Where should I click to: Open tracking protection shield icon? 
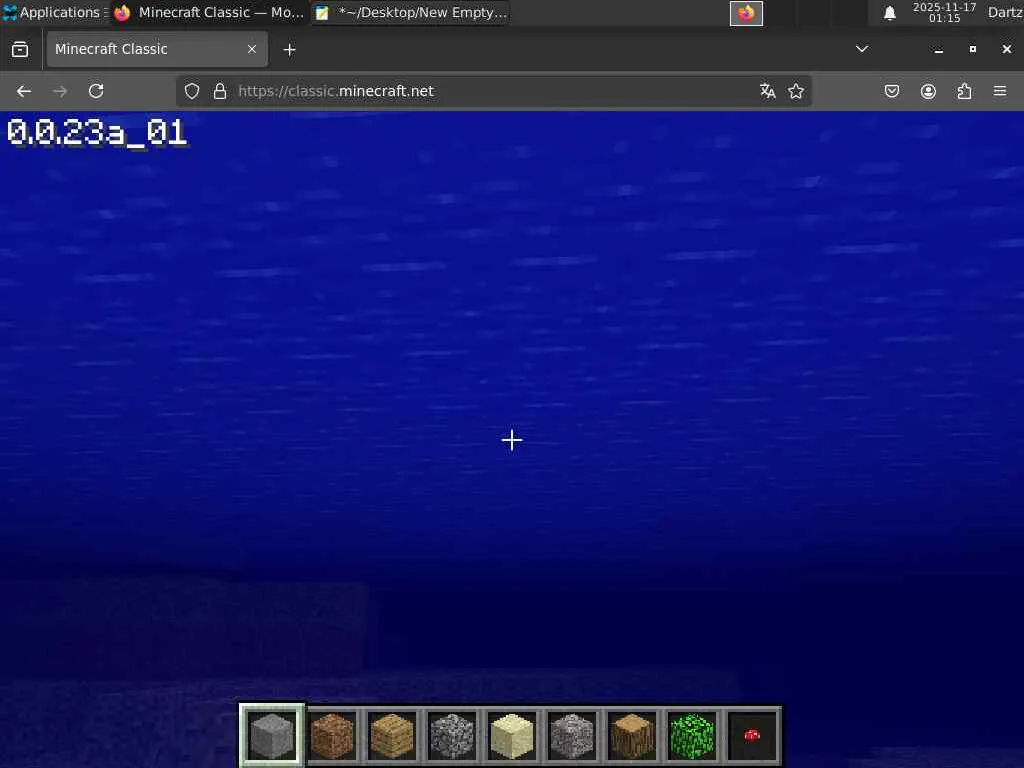point(191,91)
